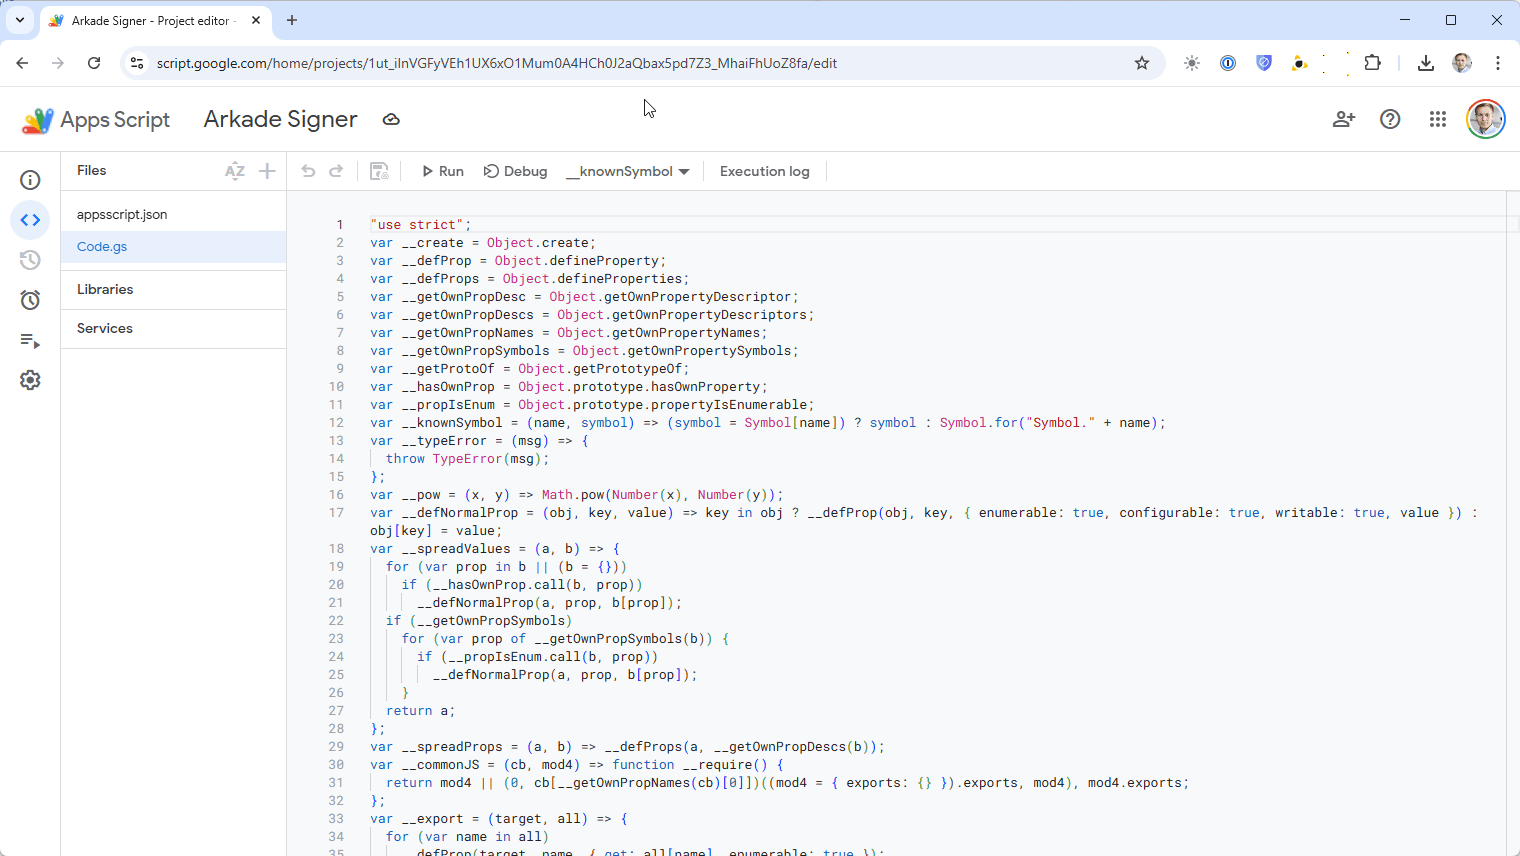The image size is (1520, 856).
Task: Toggle the bookmark star for this page
Action: (1142, 62)
